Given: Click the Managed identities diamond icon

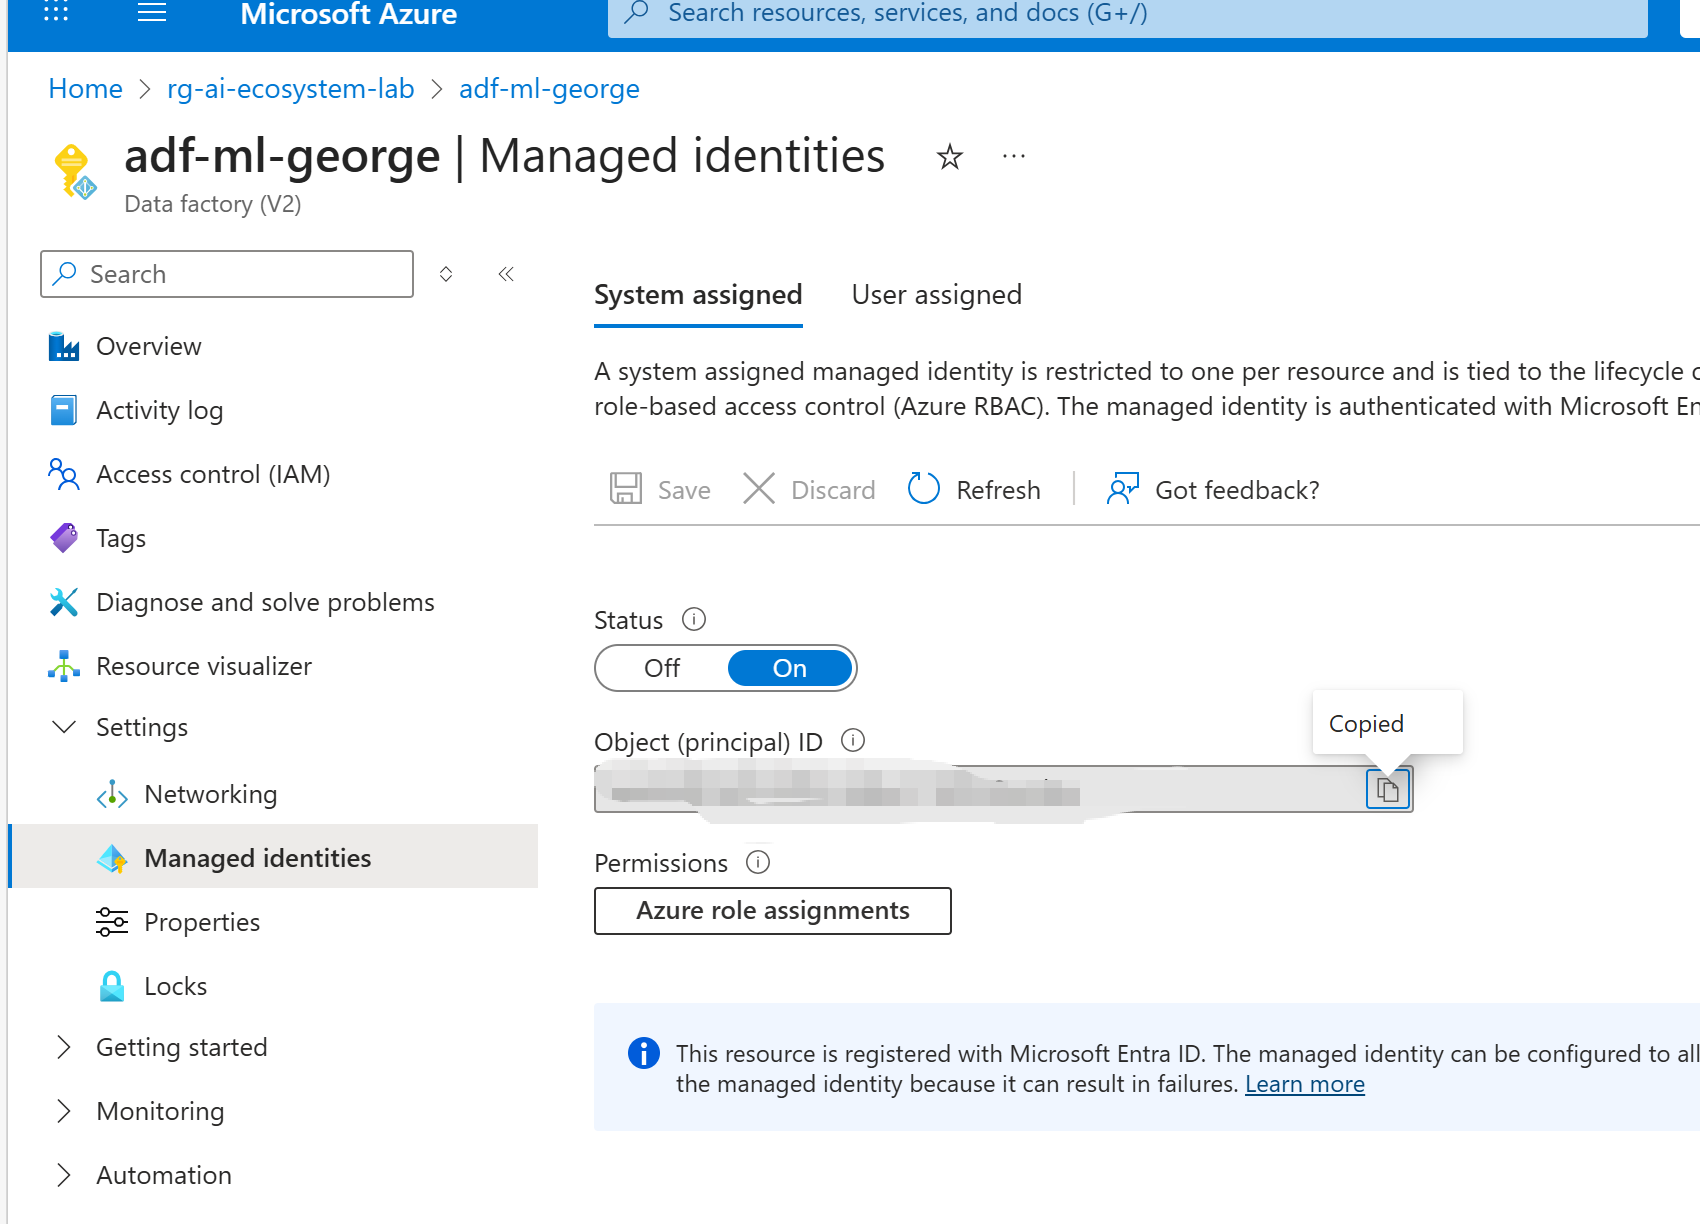Looking at the screenshot, I should [112, 858].
